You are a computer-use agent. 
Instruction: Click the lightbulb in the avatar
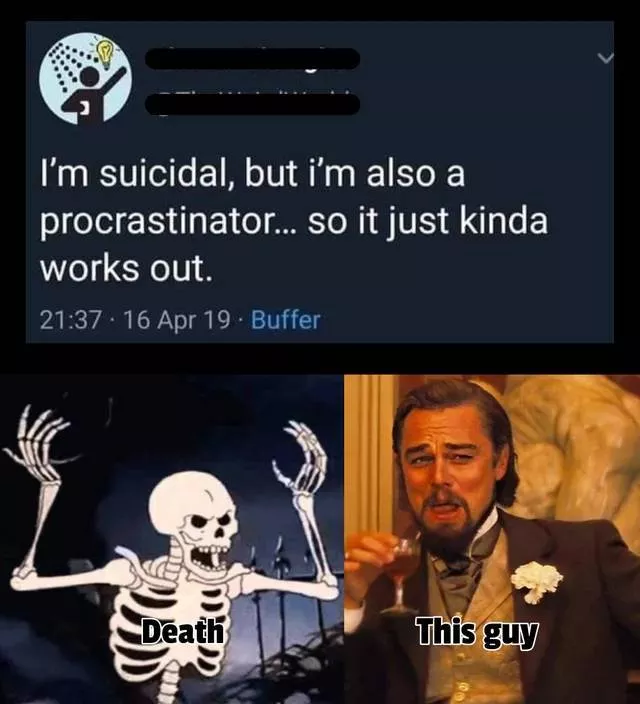[105, 53]
